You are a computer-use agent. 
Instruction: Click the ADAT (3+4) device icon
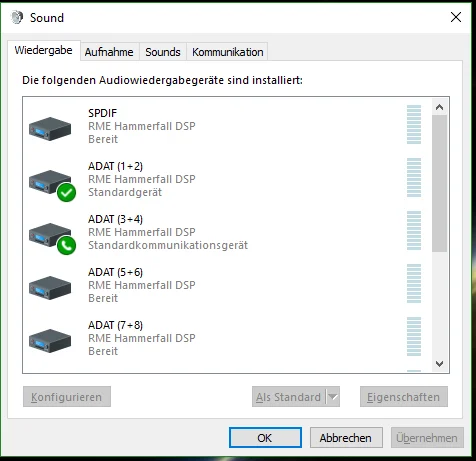pos(50,235)
